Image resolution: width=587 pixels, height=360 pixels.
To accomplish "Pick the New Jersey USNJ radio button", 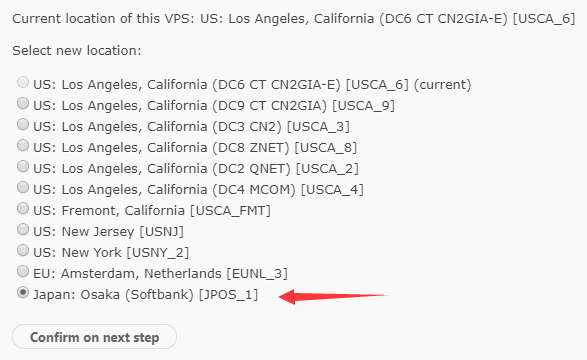I will click(x=23, y=229).
